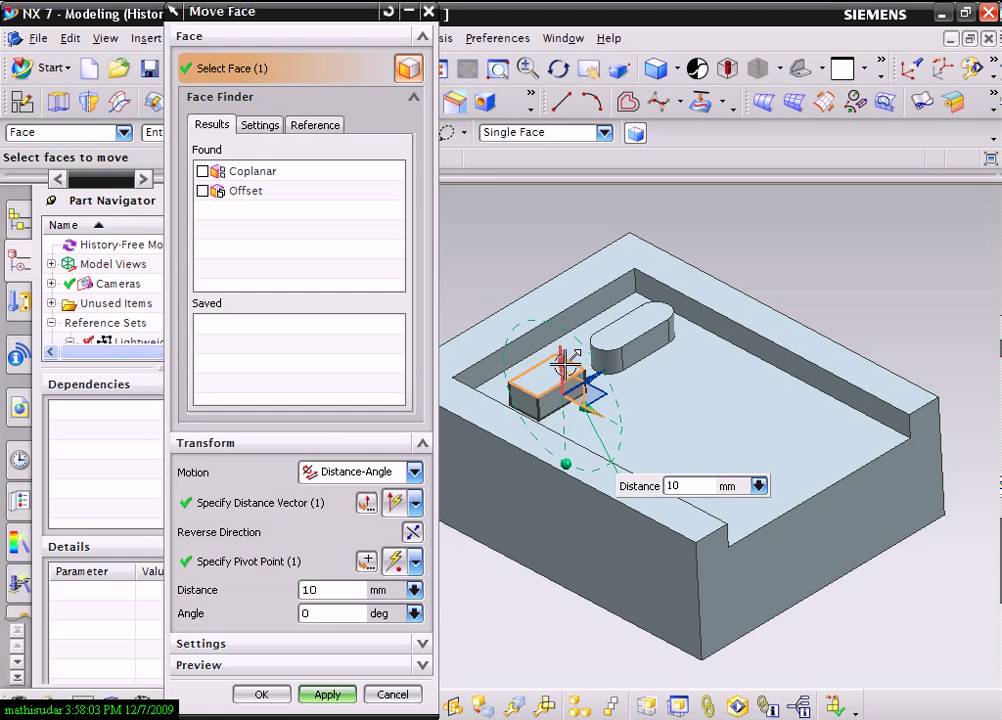Click the Apply button
1002x720 pixels.
tap(327, 694)
